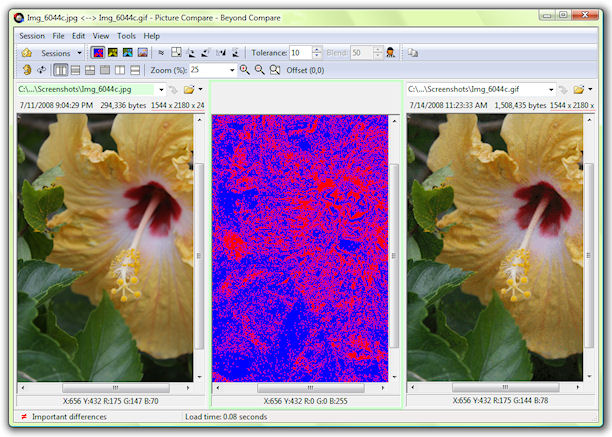
Task: Switch to Mismatch Range view mode
Action: coord(113,52)
